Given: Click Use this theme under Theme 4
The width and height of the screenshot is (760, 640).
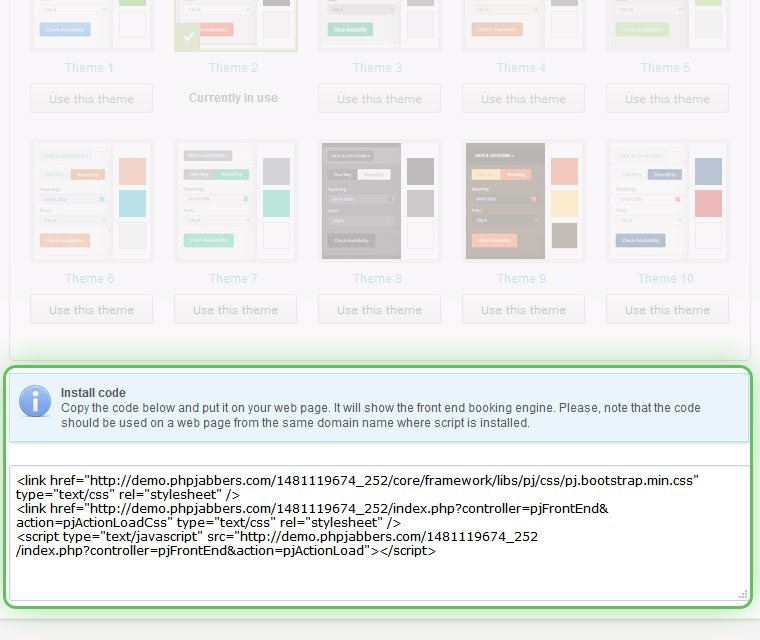Looking at the screenshot, I should point(523,98).
